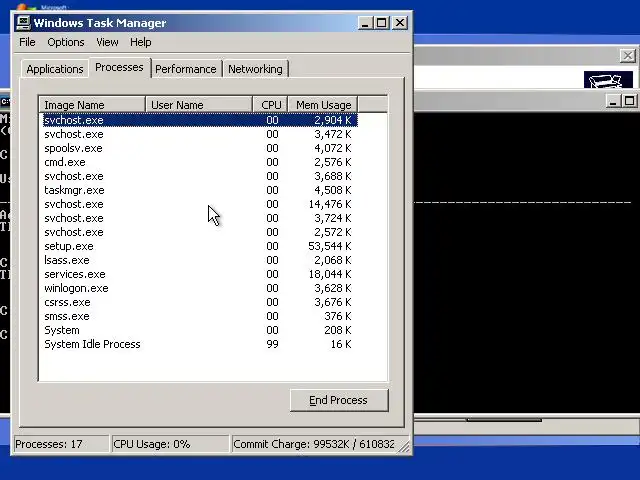Image resolution: width=640 pixels, height=480 pixels.
Task: Minimize the command prompt window behind
Action: pyautogui.click(x=612, y=101)
